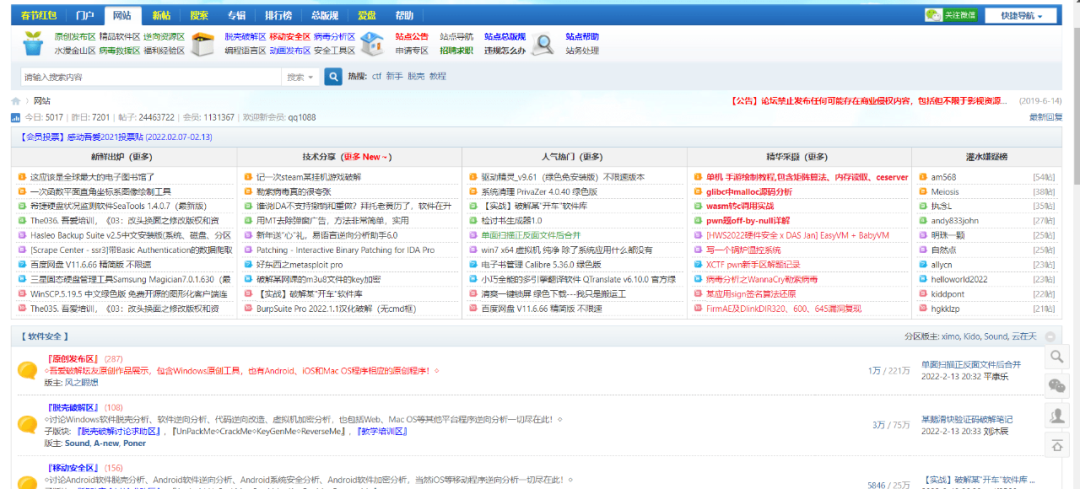
Task: Open user am568 in the ranking list
Action: (943, 177)
